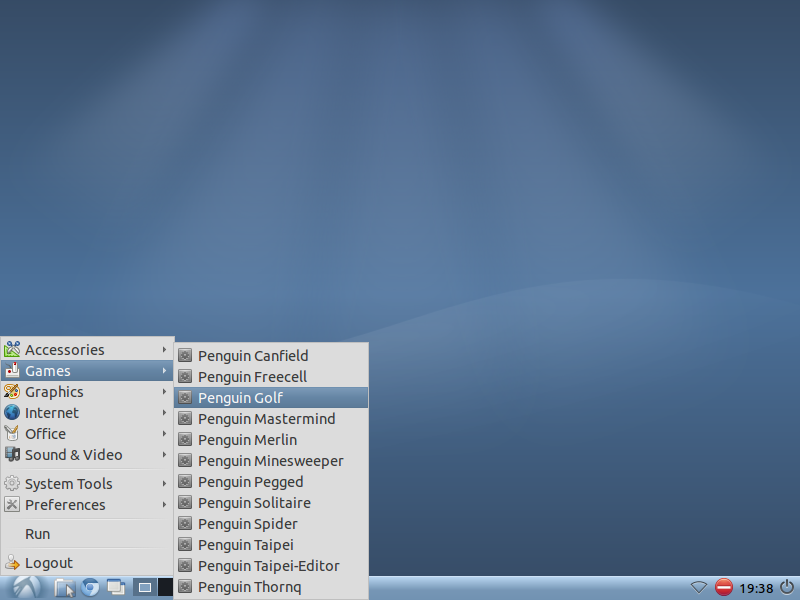Viewport: 800px width, 600px height.
Task: Expand the Office submenu arrow
Action: [x=164, y=434]
